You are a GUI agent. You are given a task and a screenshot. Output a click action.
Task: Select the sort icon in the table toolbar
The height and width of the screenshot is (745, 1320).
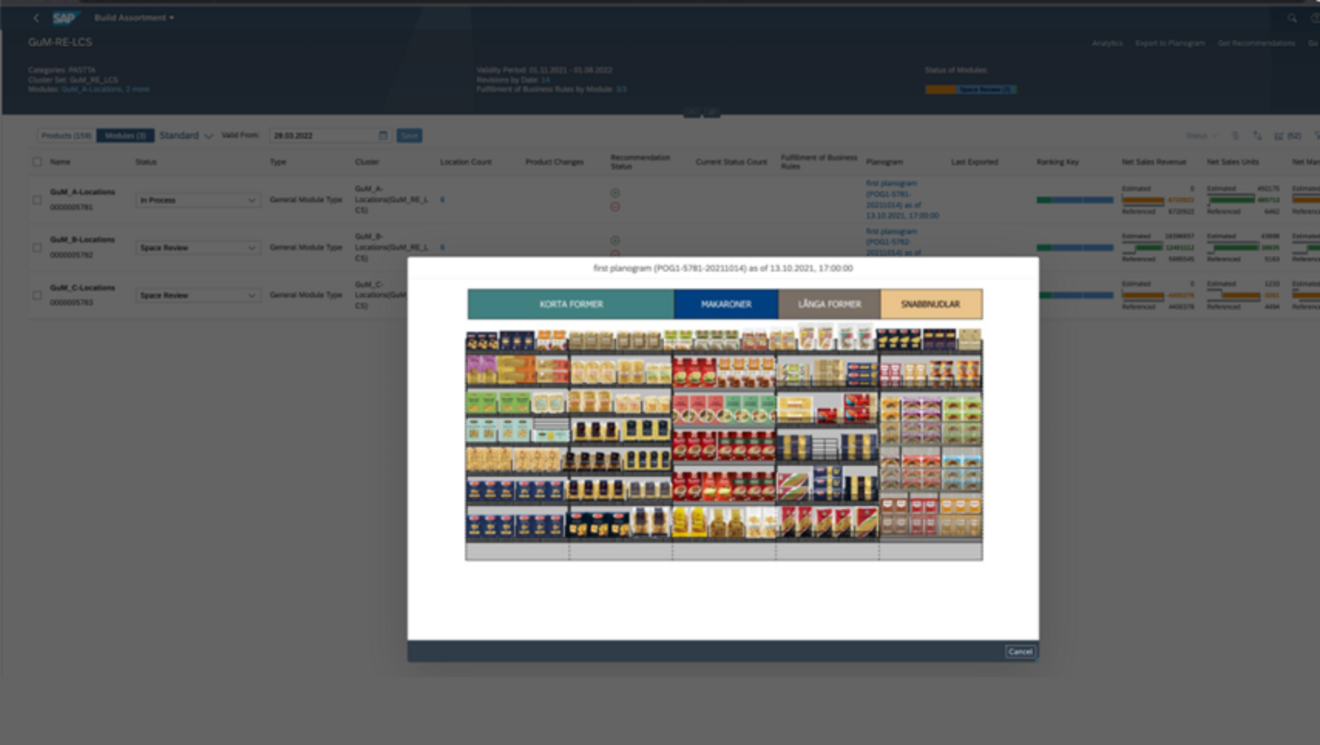coord(1256,136)
